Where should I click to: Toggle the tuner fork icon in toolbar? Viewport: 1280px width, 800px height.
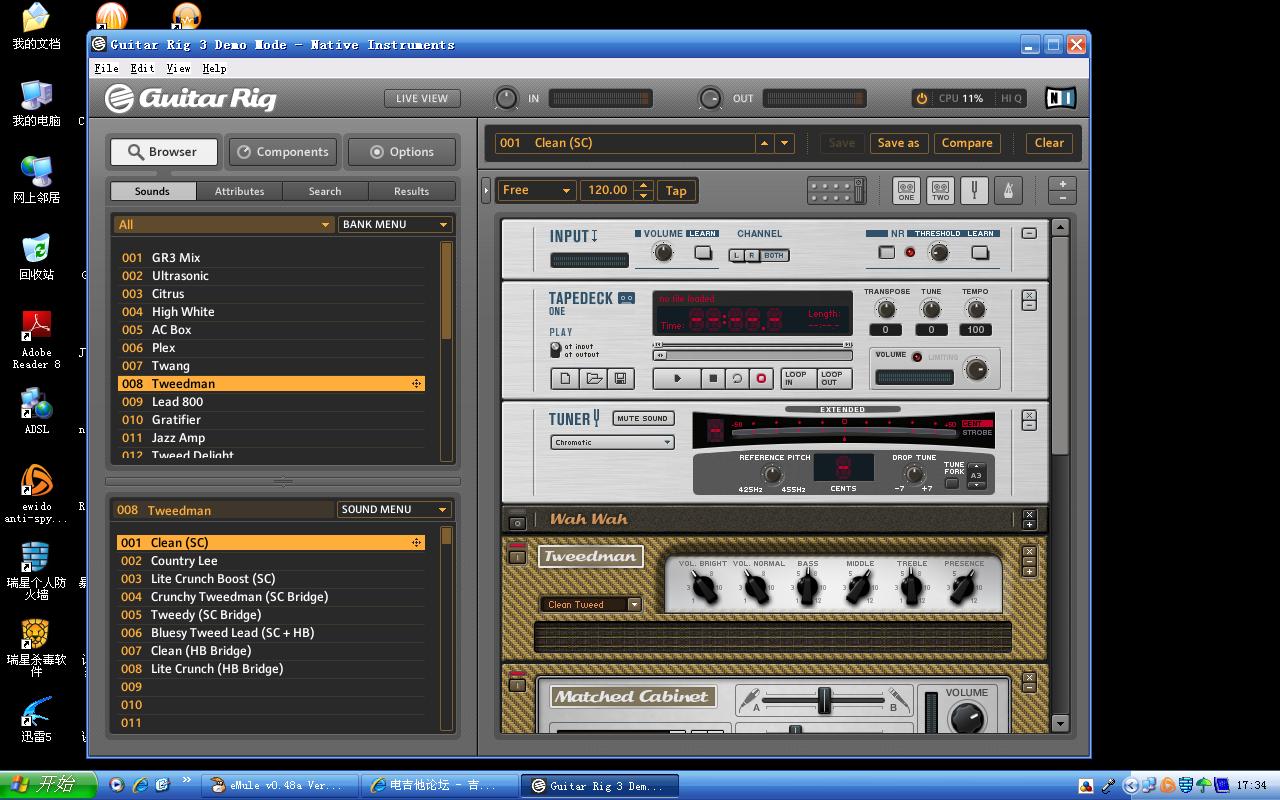(974, 190)
